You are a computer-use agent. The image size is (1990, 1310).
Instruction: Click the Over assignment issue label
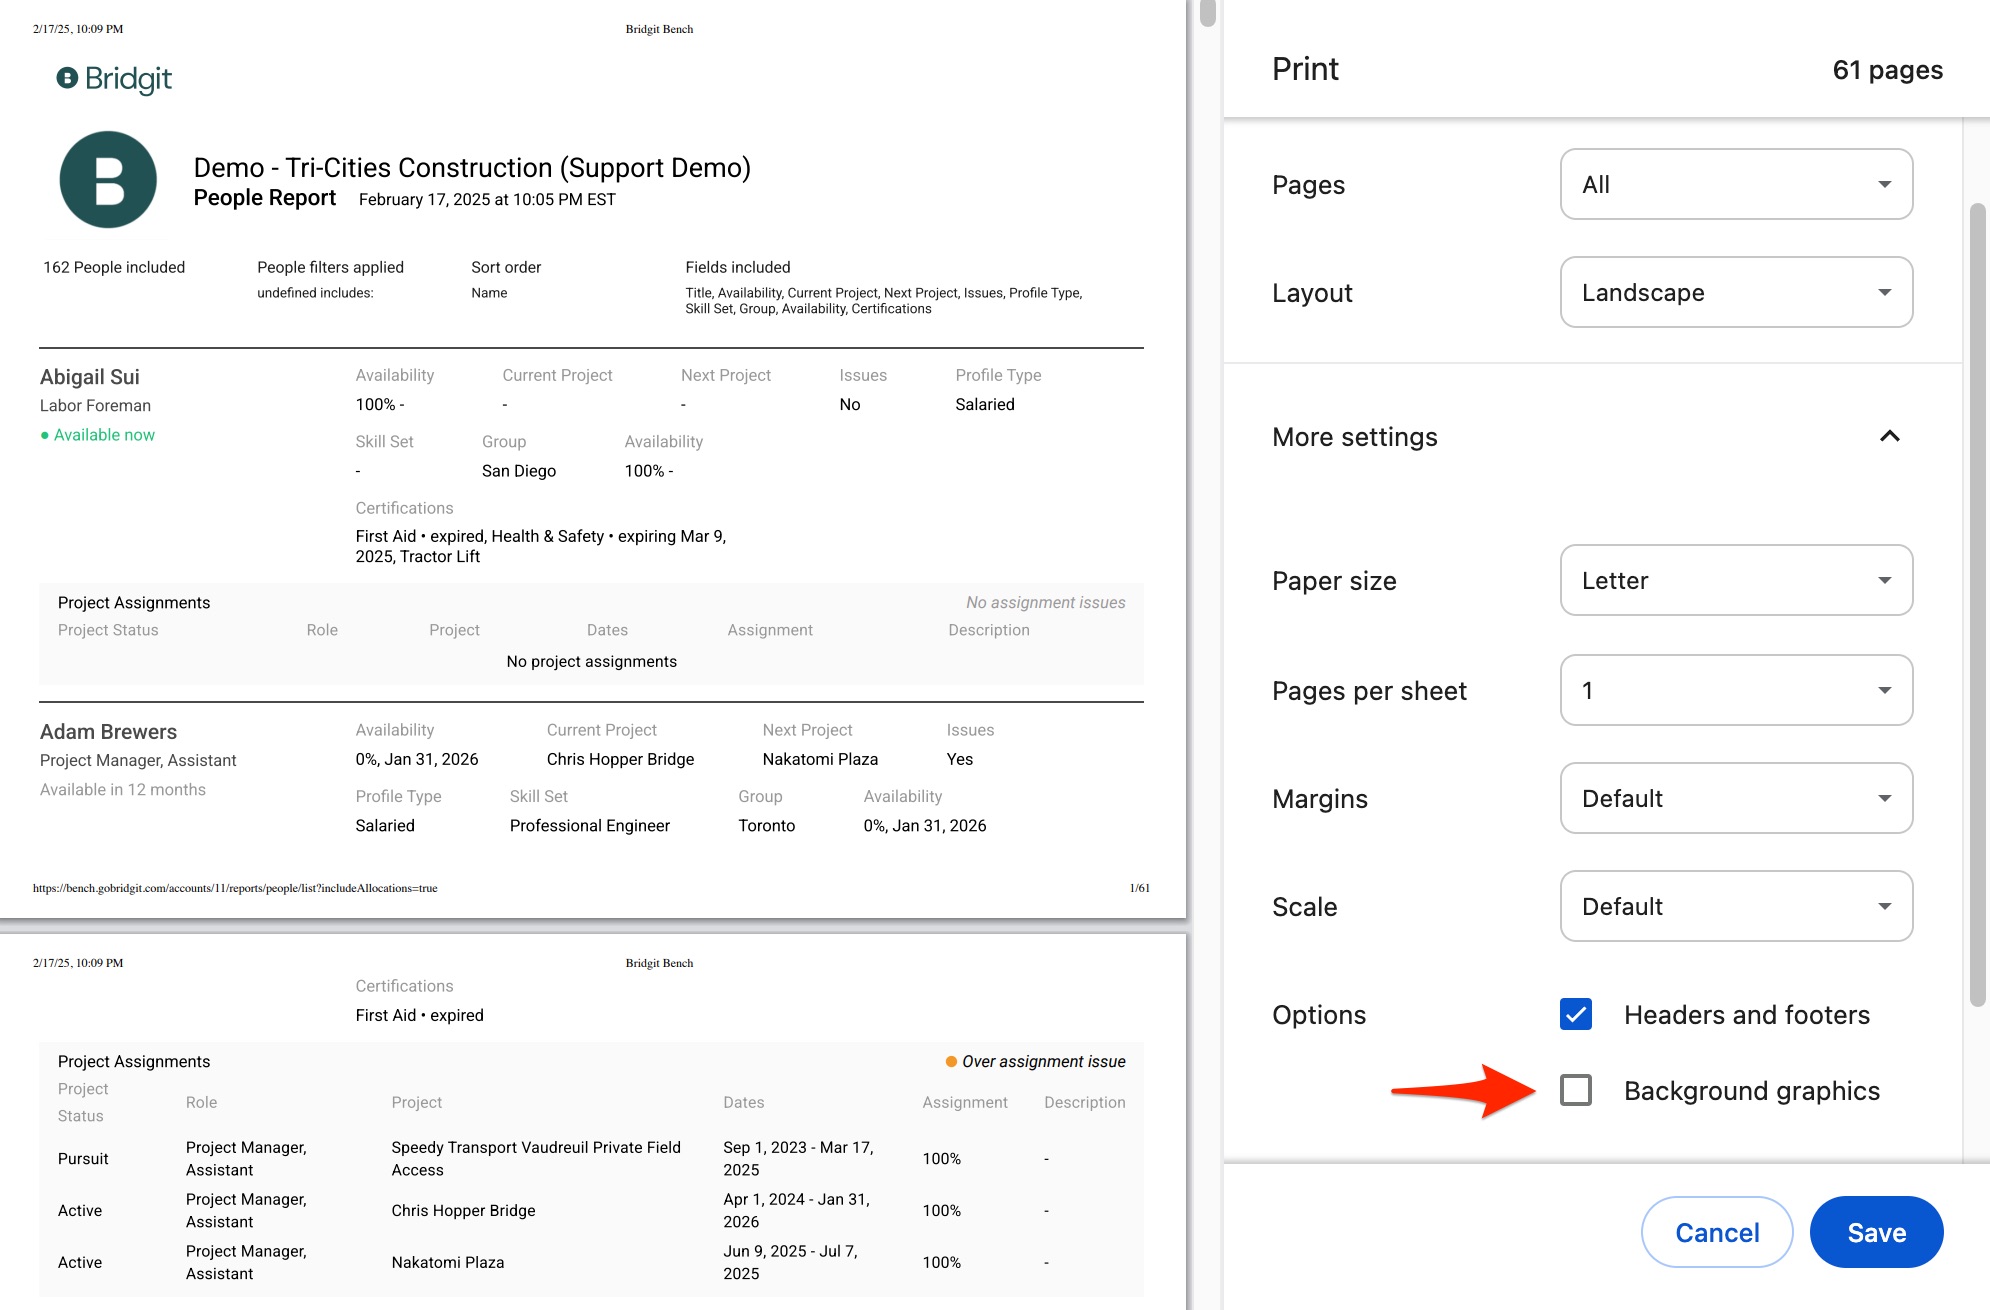tap(1035, 1061)
